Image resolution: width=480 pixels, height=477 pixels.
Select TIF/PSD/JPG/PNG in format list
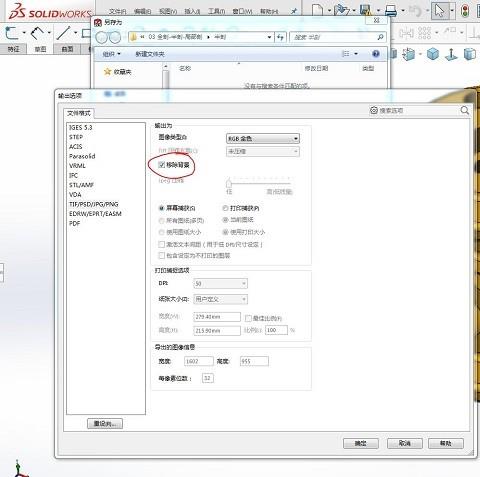point(94,204)
